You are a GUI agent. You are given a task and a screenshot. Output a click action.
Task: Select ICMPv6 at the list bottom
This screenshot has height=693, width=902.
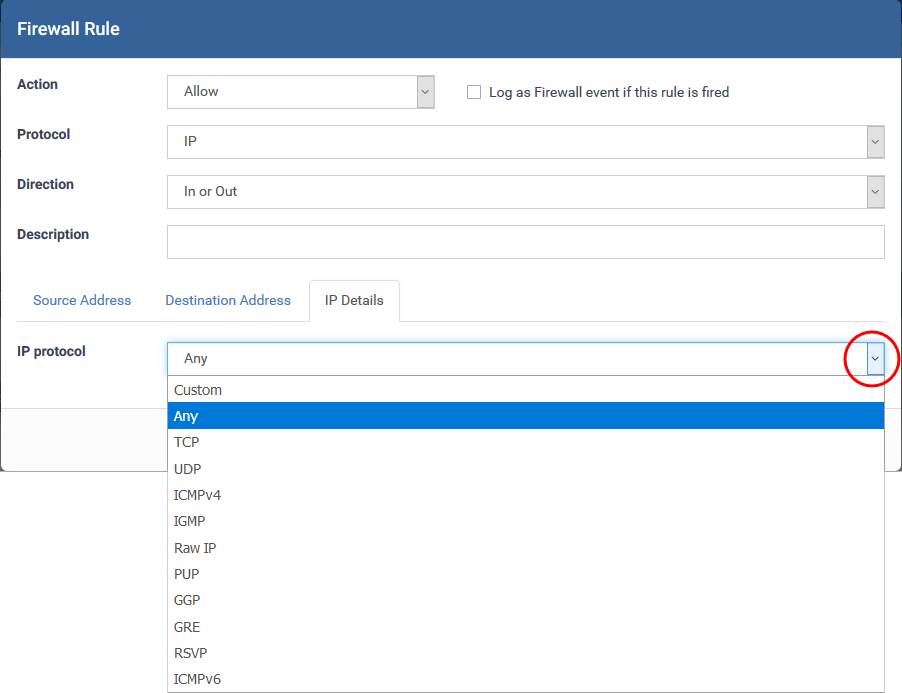pyautogui.click(x=526, y=679)
